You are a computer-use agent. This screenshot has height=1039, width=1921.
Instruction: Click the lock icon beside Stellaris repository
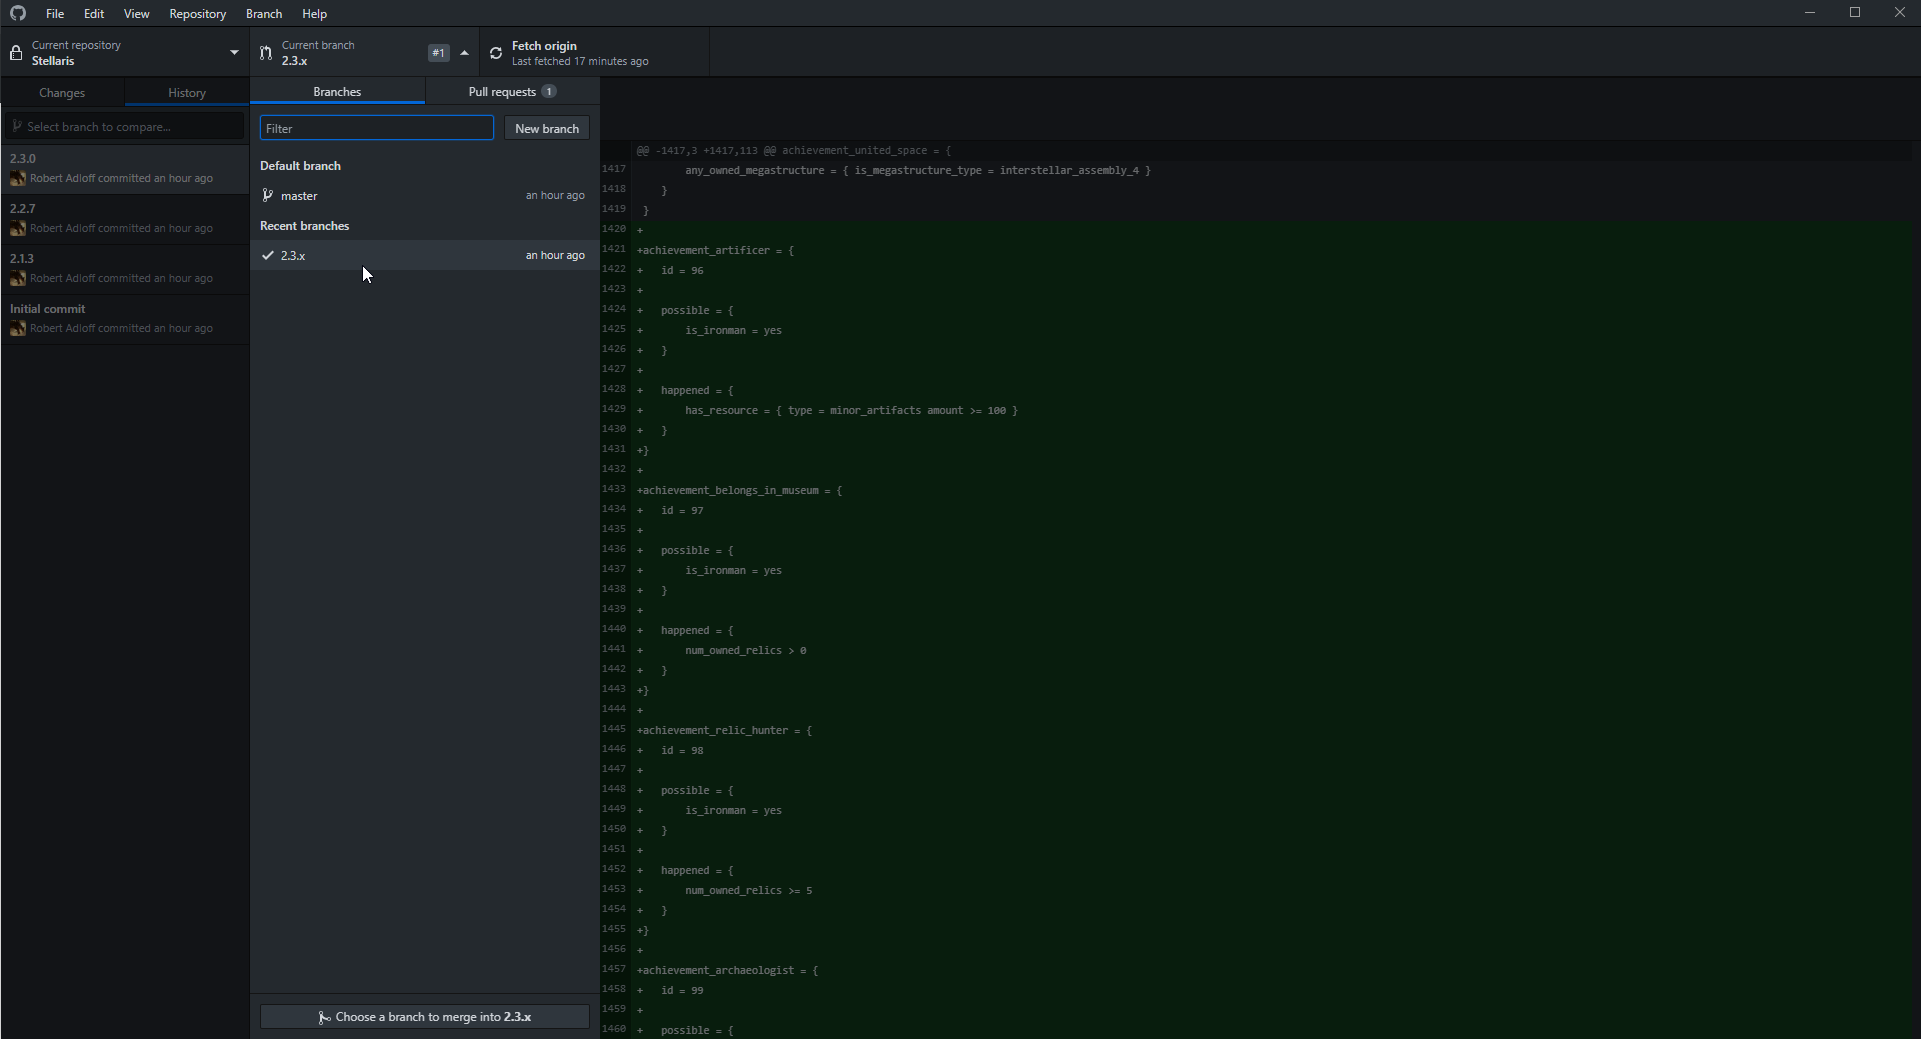point(16,53)
